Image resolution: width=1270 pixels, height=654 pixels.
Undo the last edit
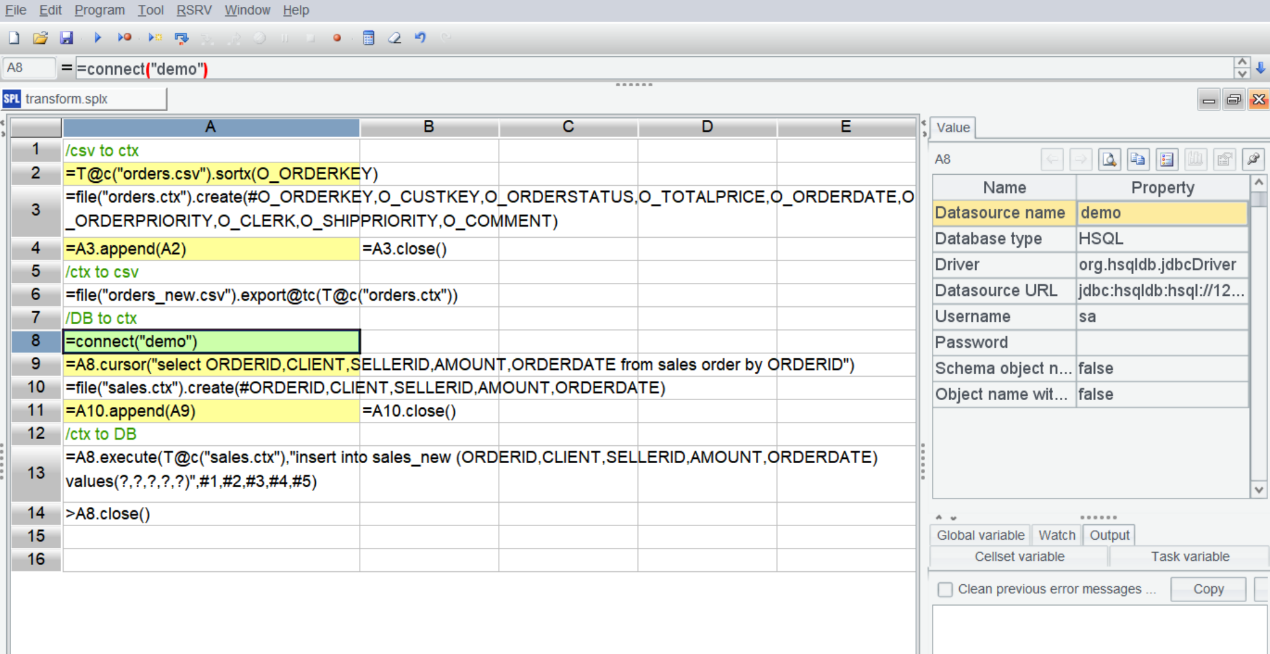click(x=418, y=36)
